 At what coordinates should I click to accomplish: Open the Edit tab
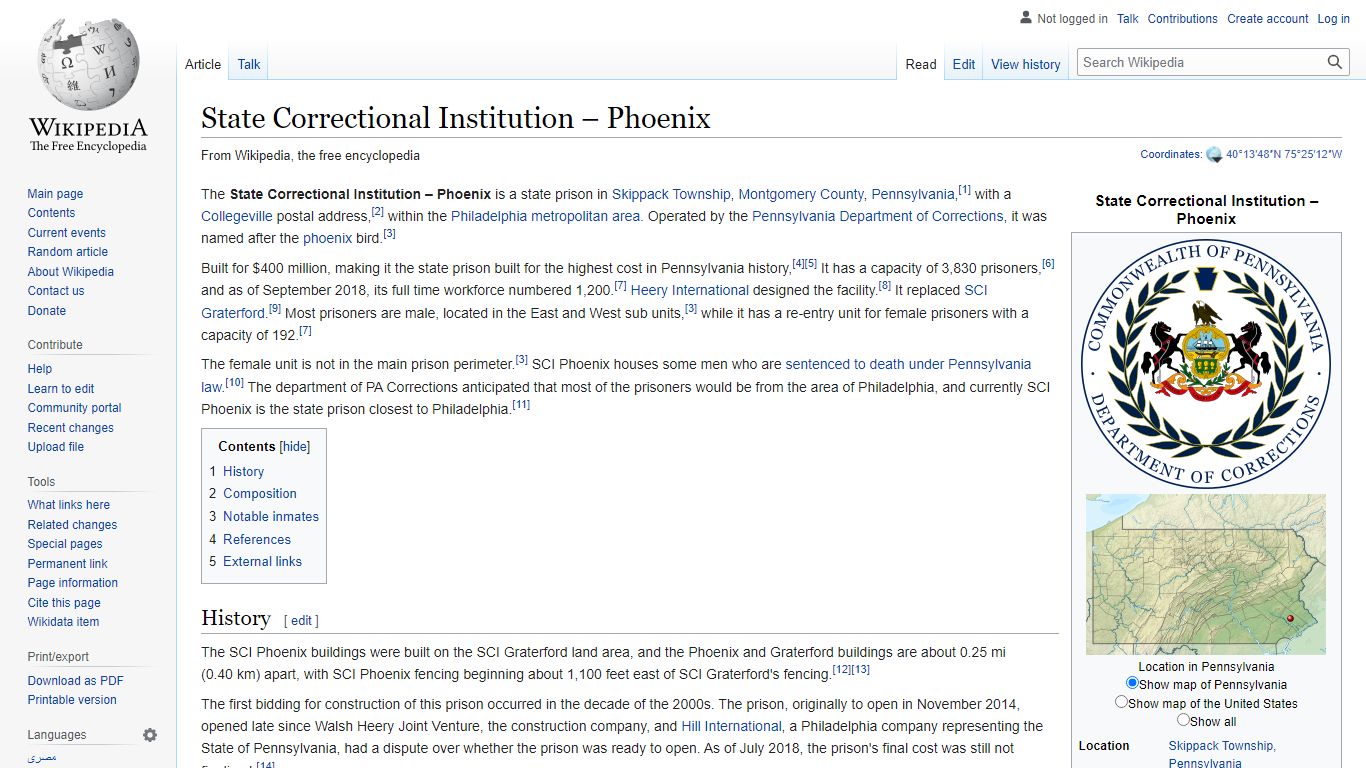tap(964, 64)
